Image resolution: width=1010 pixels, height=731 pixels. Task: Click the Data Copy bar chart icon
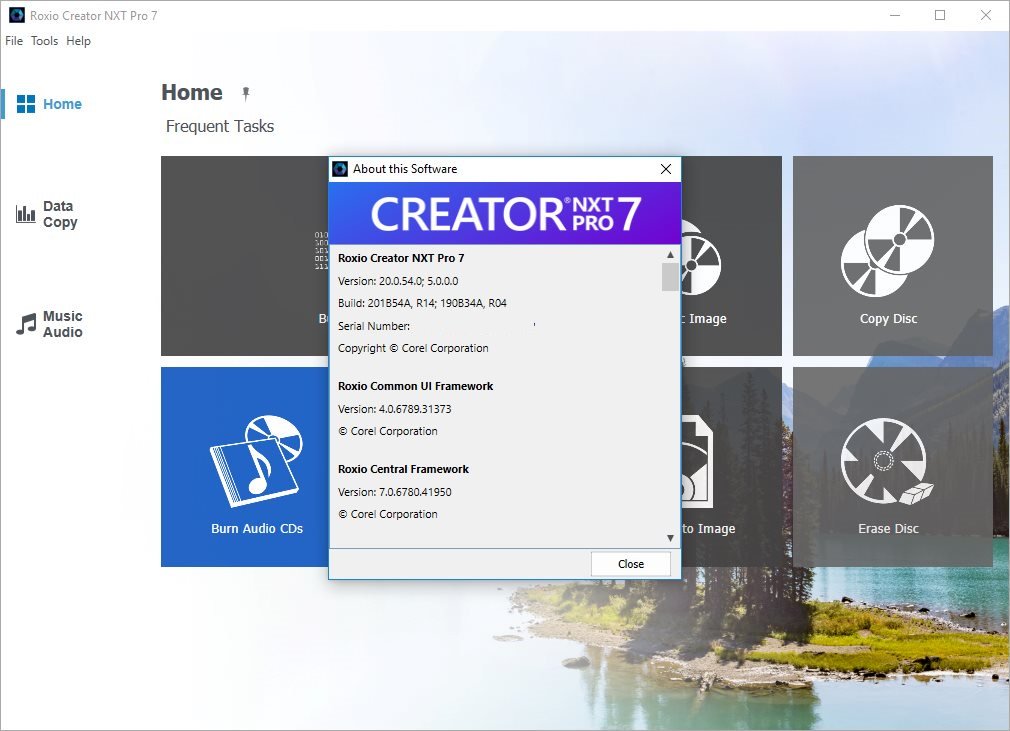click(26, 214)
